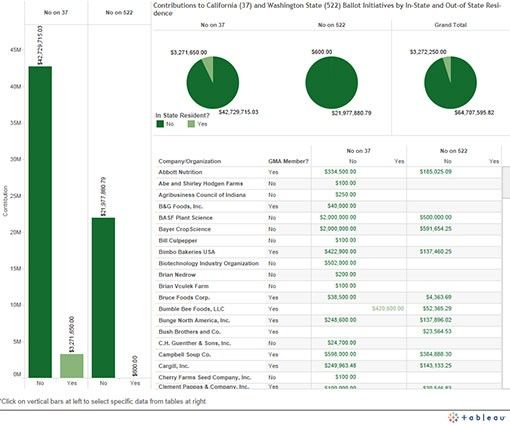Click the $23,564.53 cell for Bush Brothers
Image resolution: width=510 pixels, height=425 pixels.
[437, 331]
